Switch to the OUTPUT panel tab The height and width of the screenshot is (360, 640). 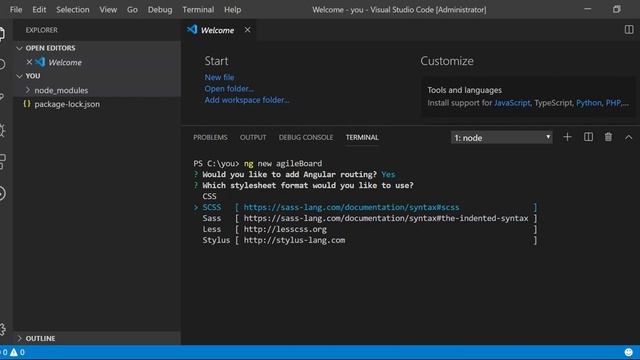coord(253,138)
